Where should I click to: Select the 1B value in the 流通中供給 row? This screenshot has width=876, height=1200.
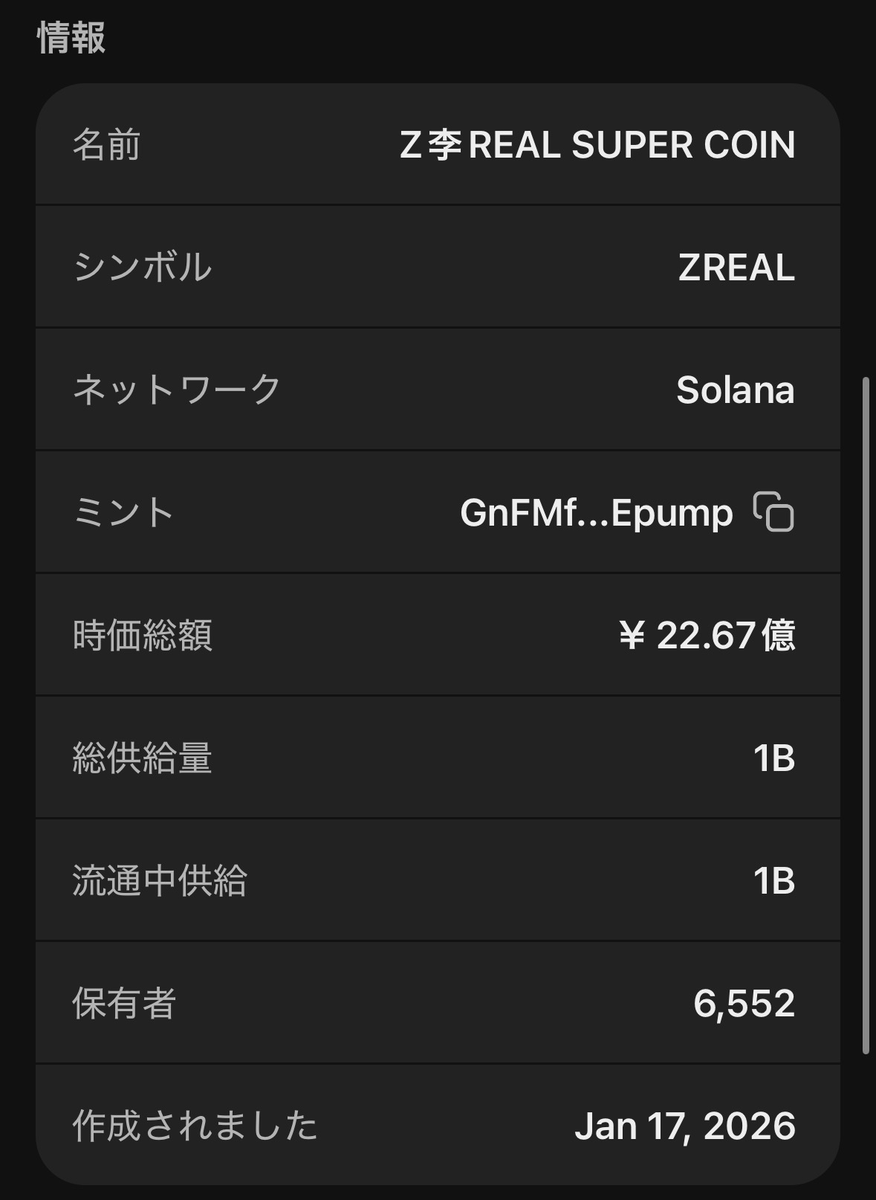[x=774, y=881]
